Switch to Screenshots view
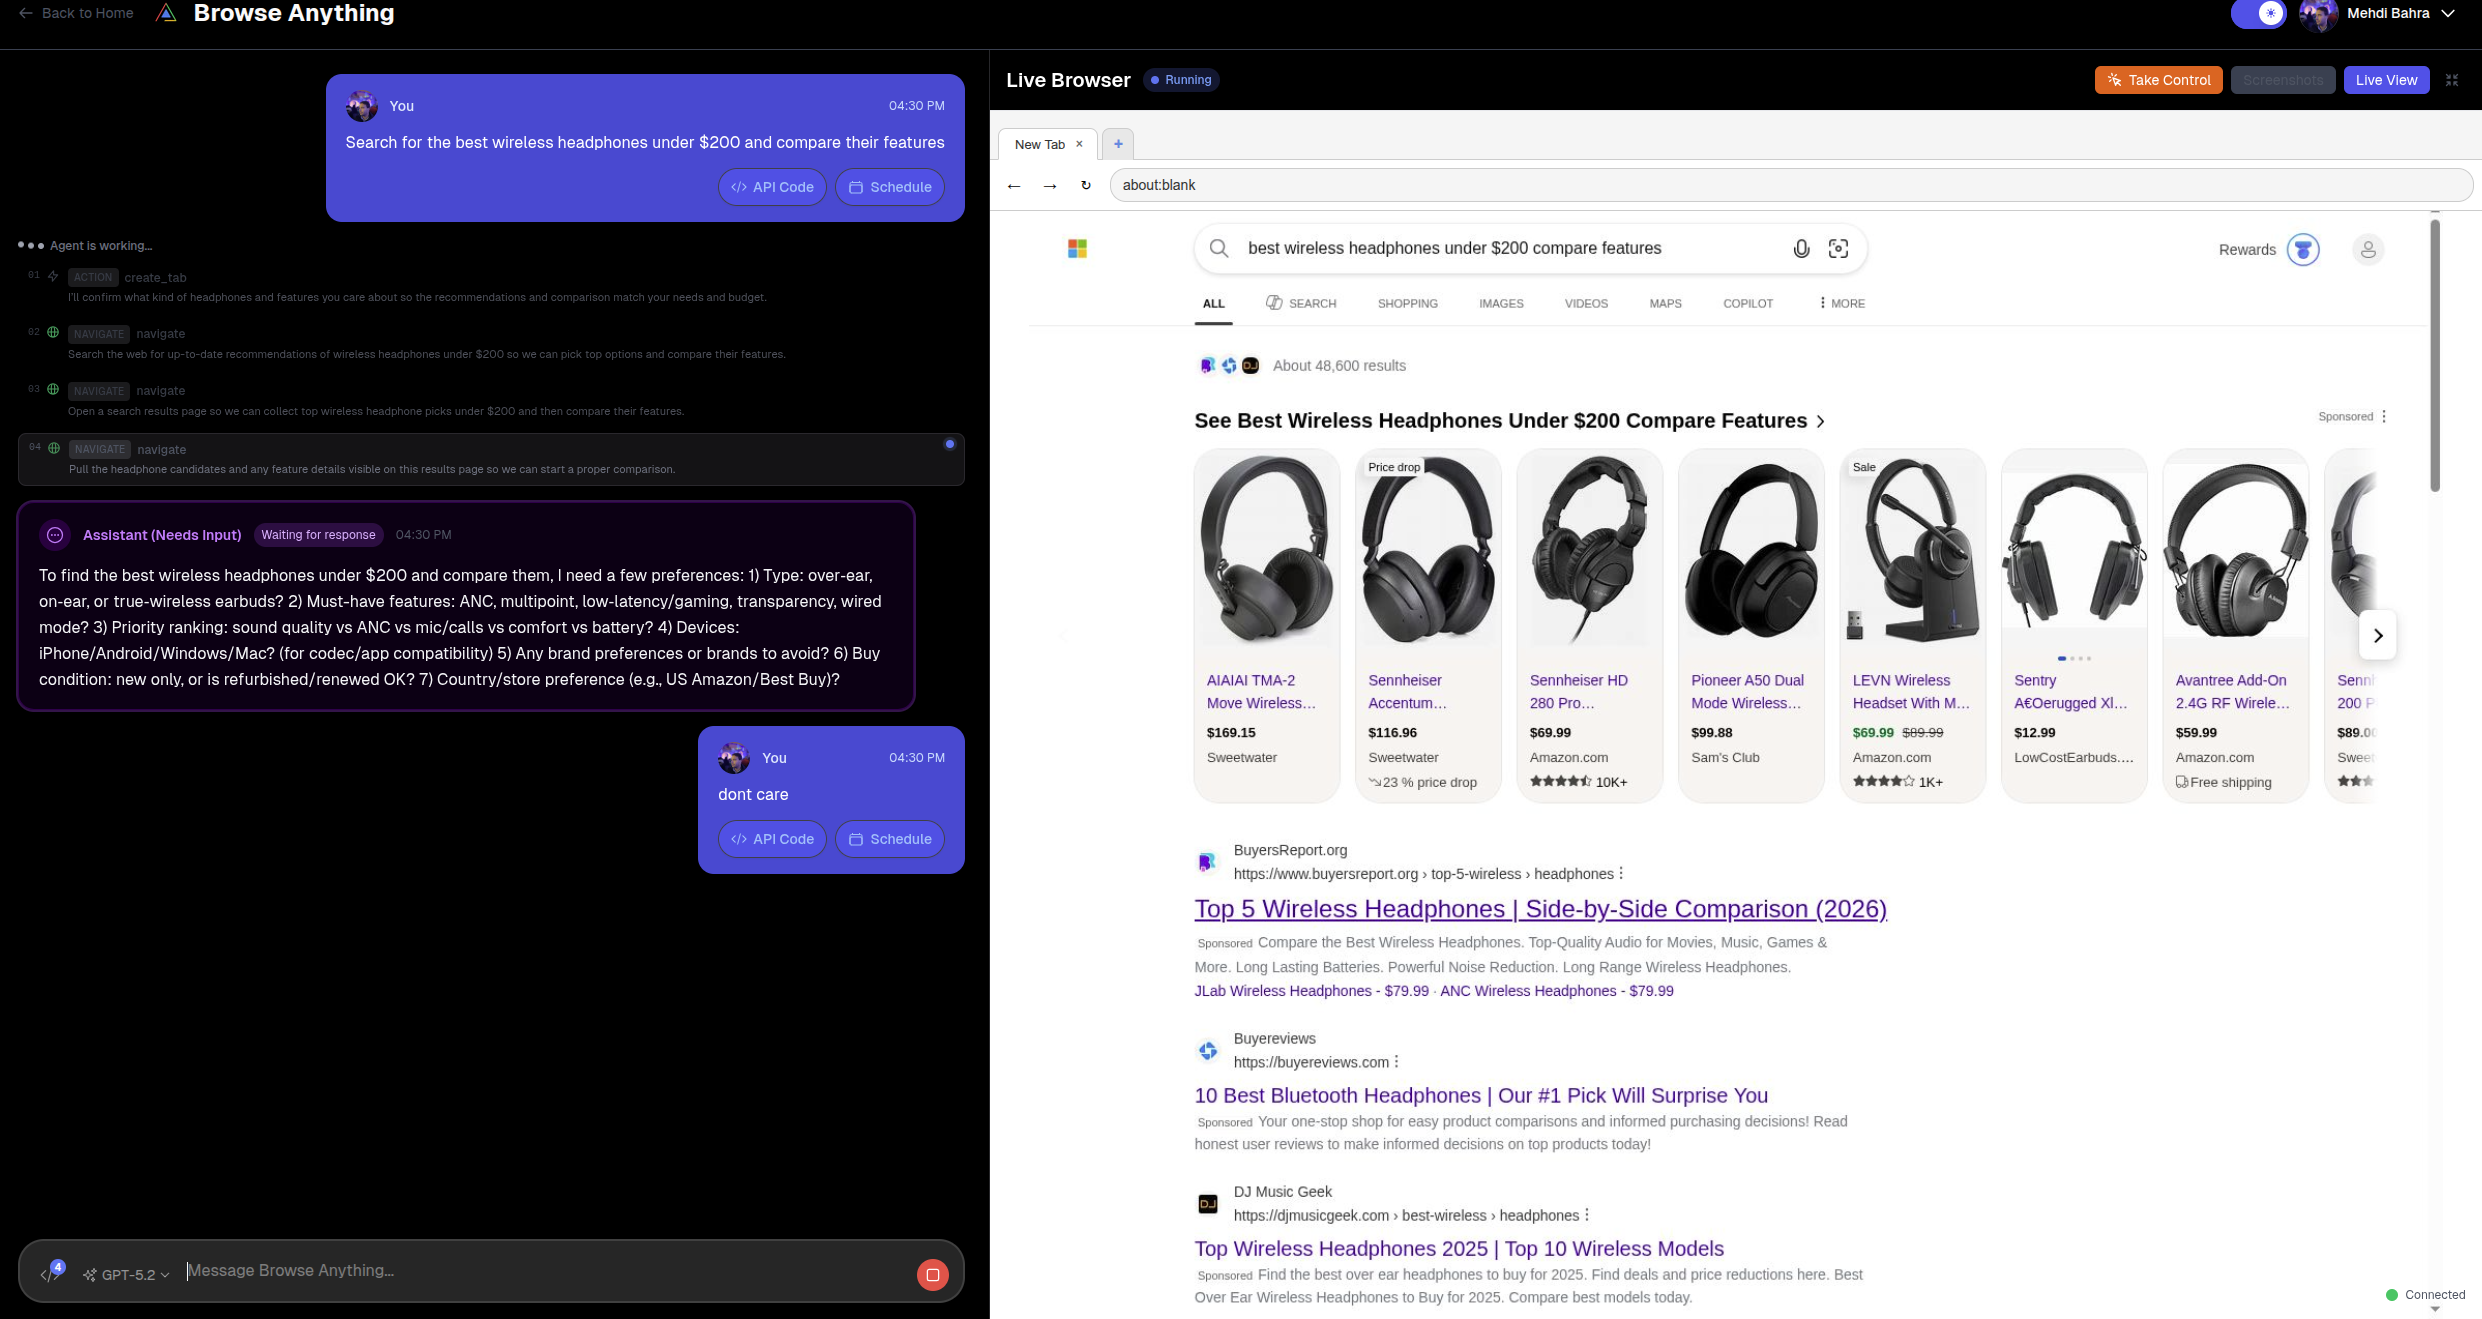Viewport: 2482px width, 1319px height. click(2283, 79)
